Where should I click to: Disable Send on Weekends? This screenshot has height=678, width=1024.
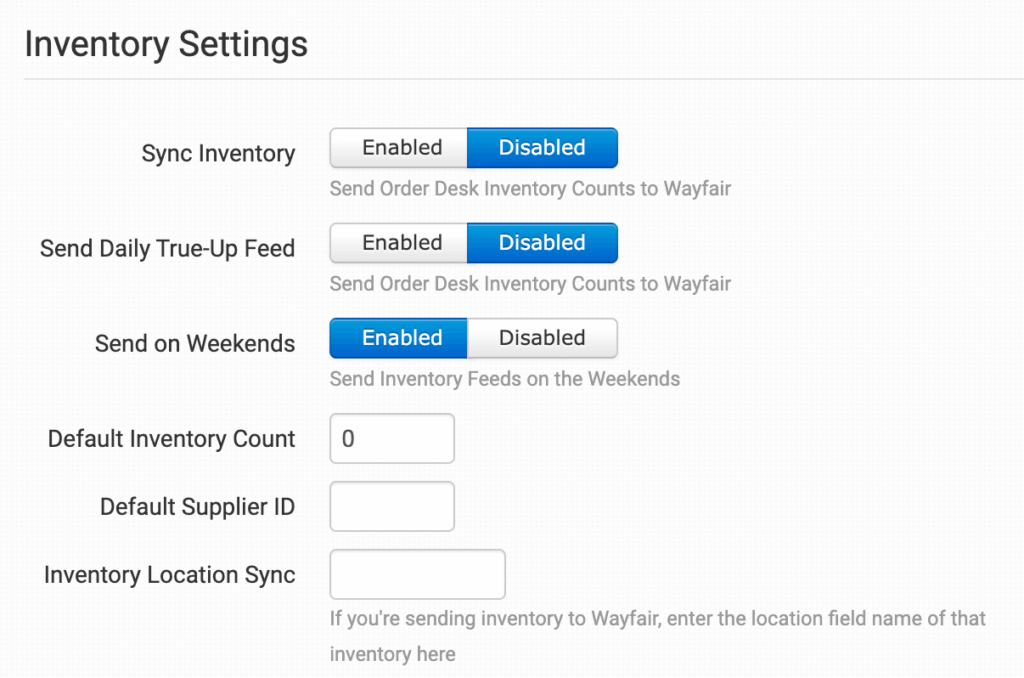542,338
